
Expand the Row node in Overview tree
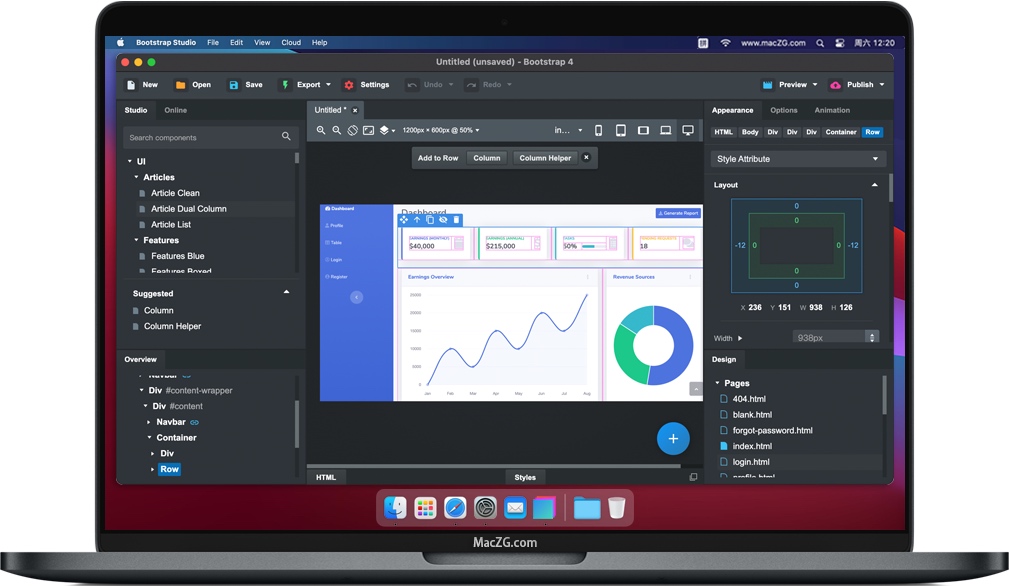153,469
